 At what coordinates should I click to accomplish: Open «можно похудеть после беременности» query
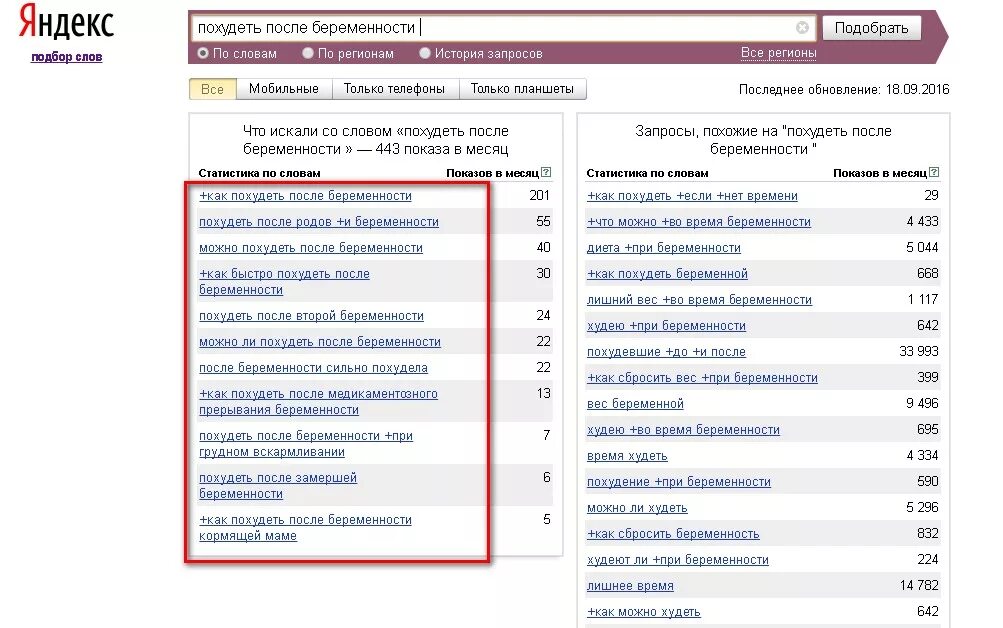point(311,248)
